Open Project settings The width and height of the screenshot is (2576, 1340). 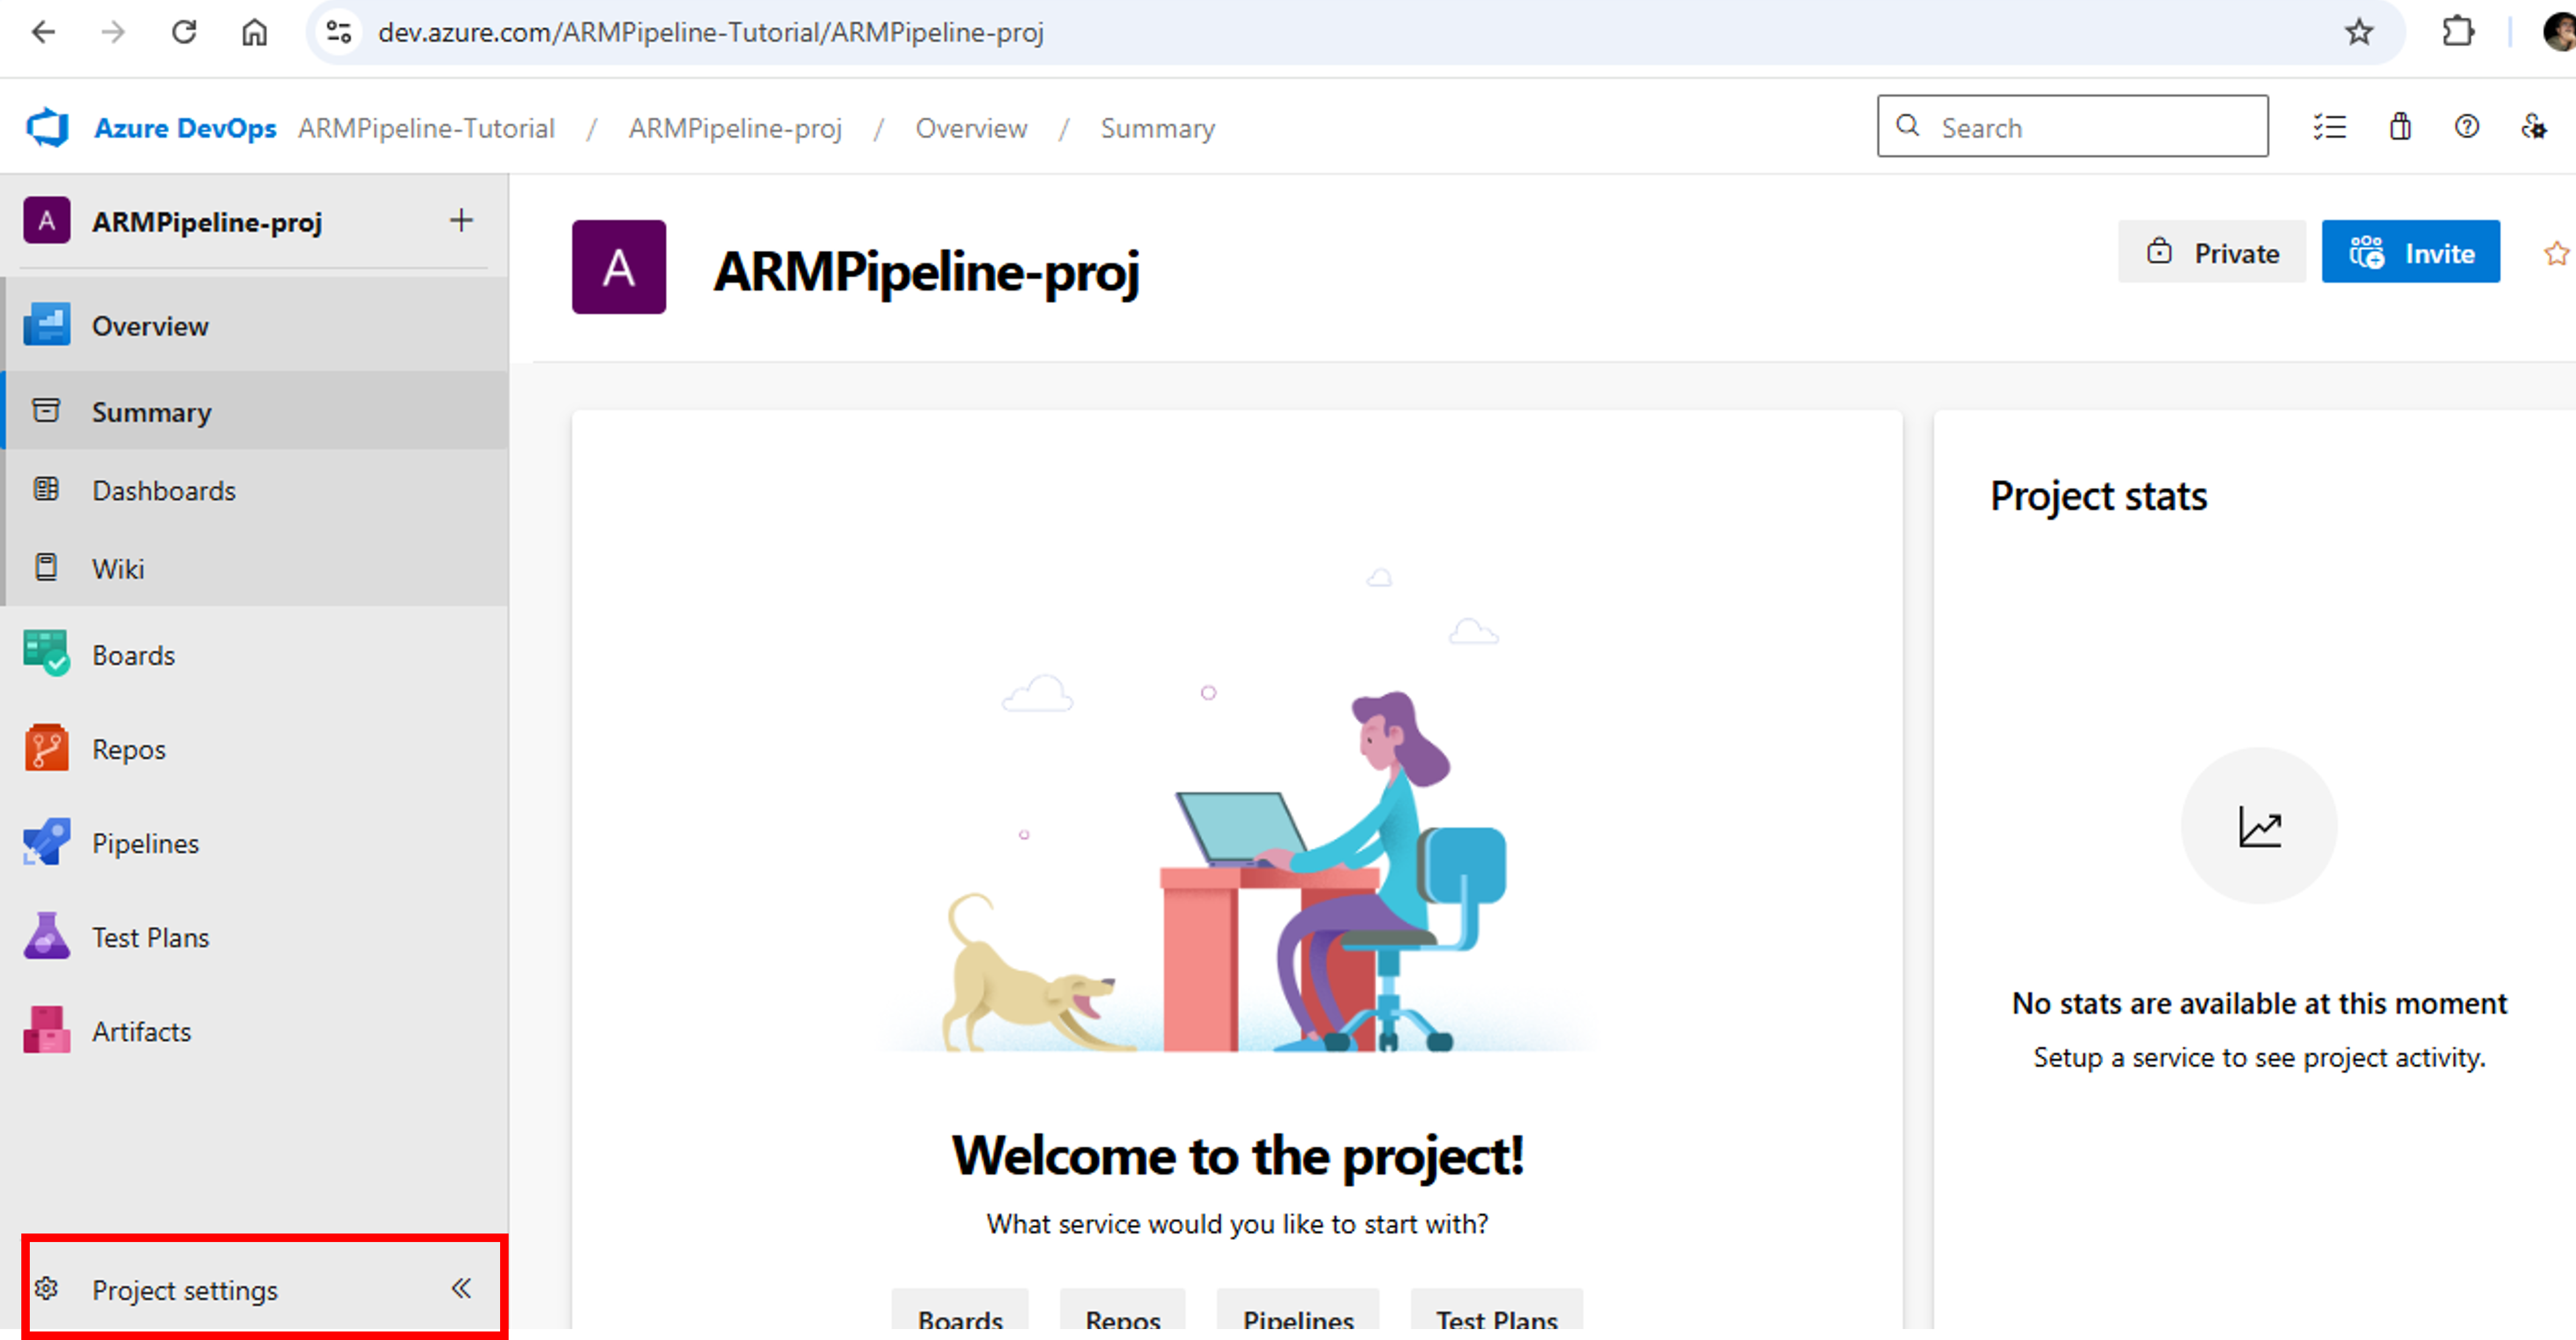tap(185, 1290)
